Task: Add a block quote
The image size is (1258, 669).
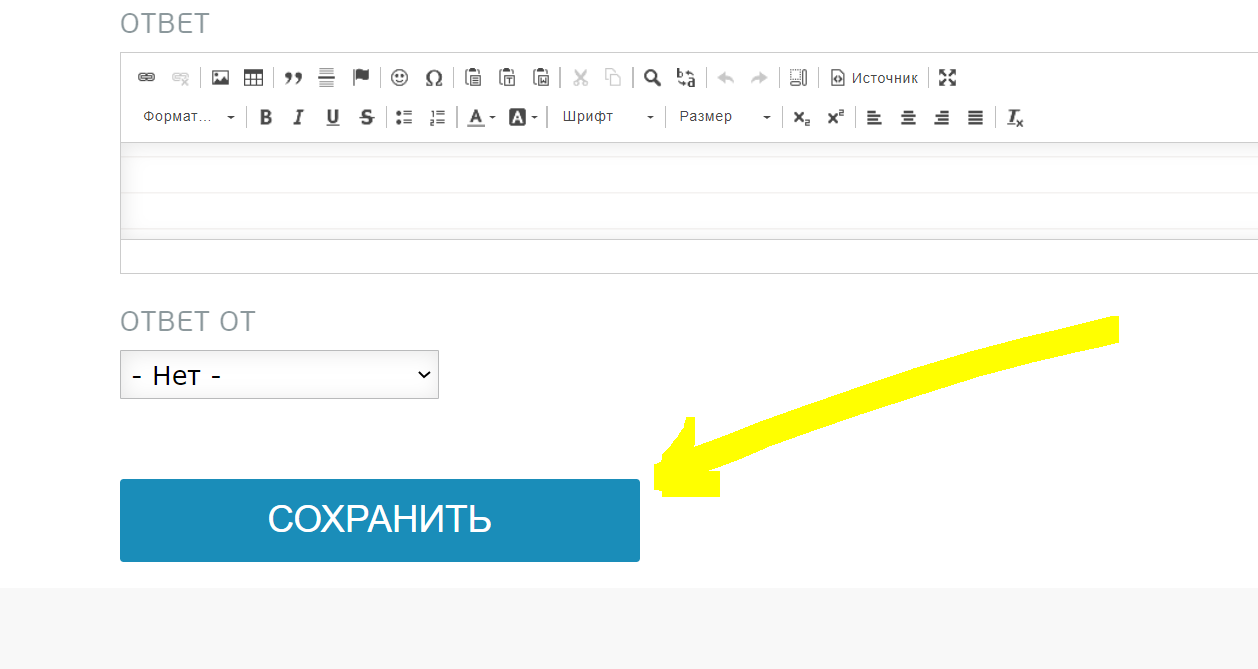Action: [x=293, y=78]
